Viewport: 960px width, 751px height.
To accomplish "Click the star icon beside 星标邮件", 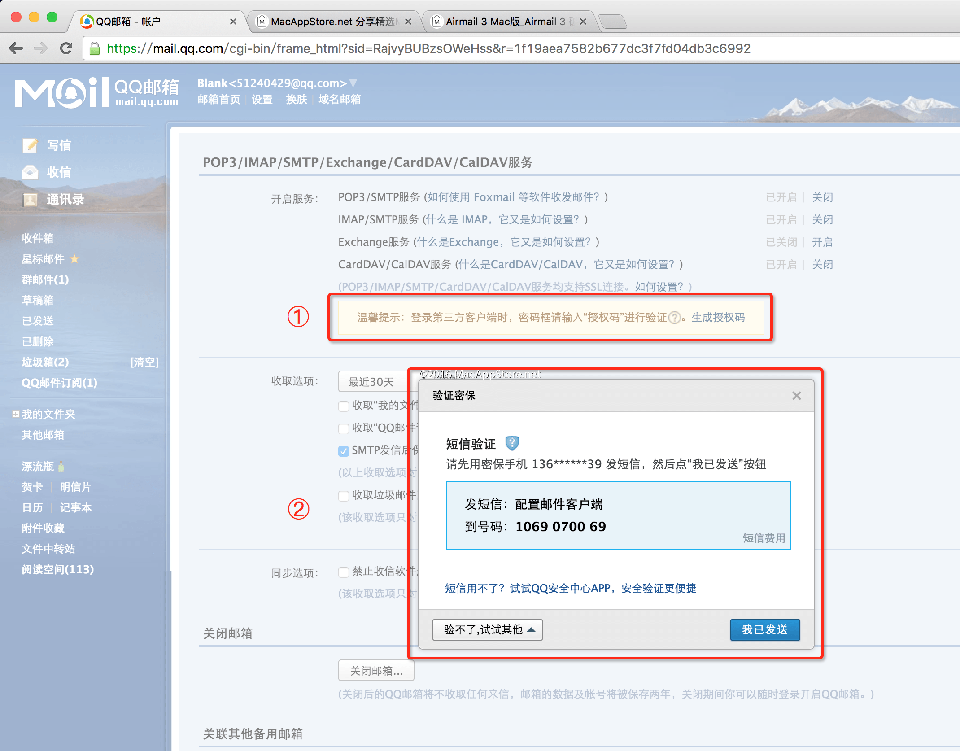I will tap(74, 259).
